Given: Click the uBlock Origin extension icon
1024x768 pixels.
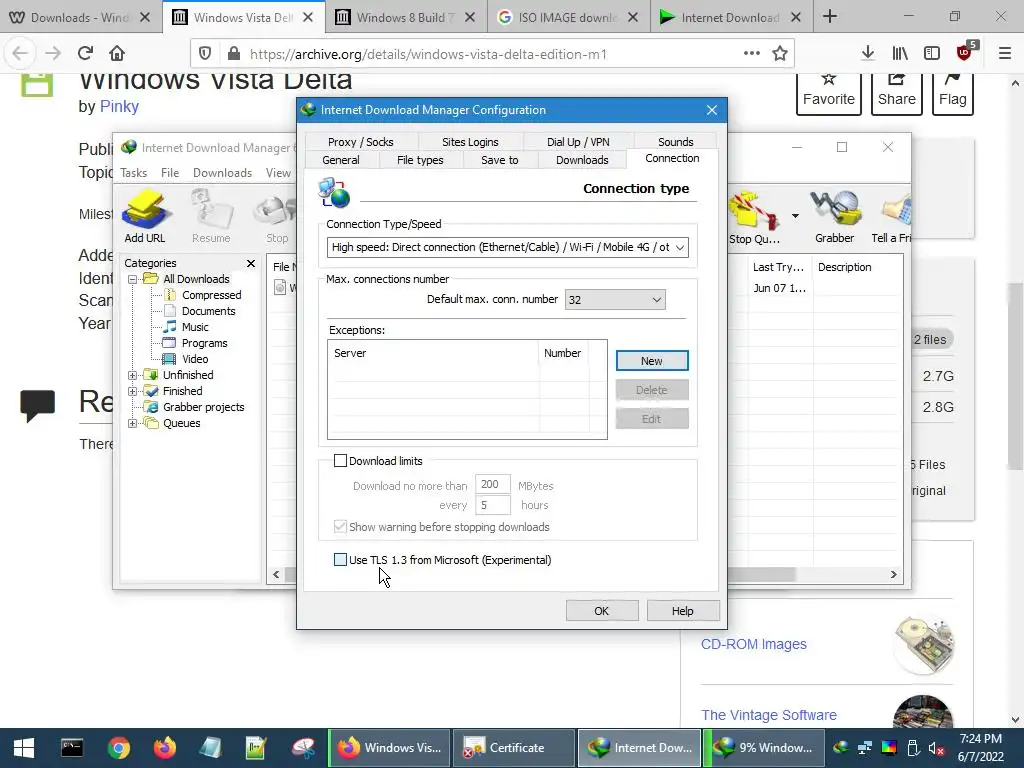Looking at the screenshot, I should (x=965, y=52).
